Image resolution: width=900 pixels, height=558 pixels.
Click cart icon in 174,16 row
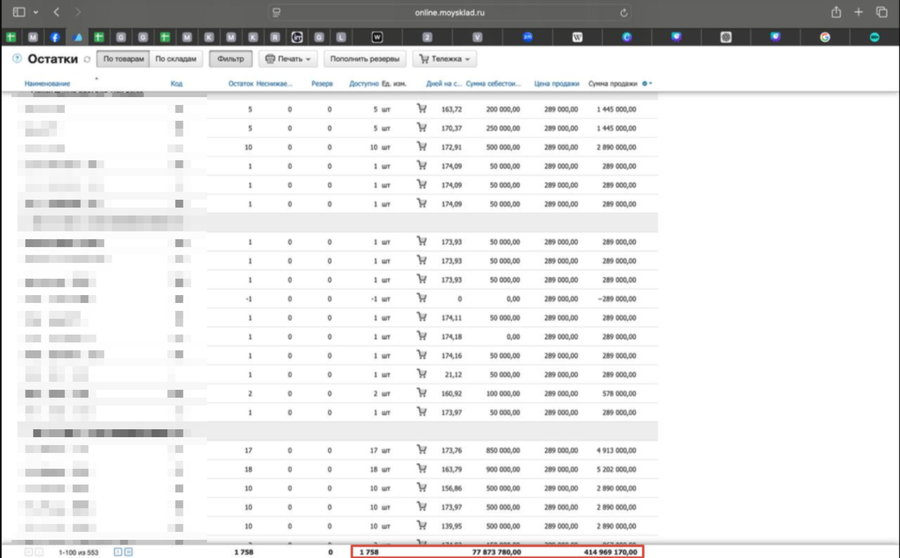click(422, 355)
